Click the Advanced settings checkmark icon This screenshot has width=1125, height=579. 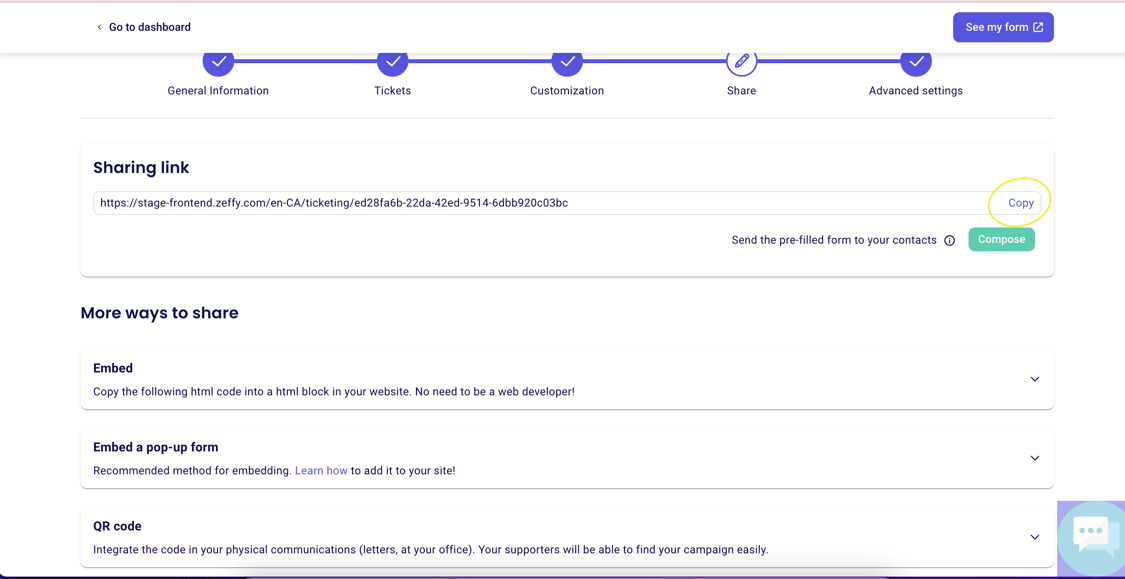pos(915,63)
